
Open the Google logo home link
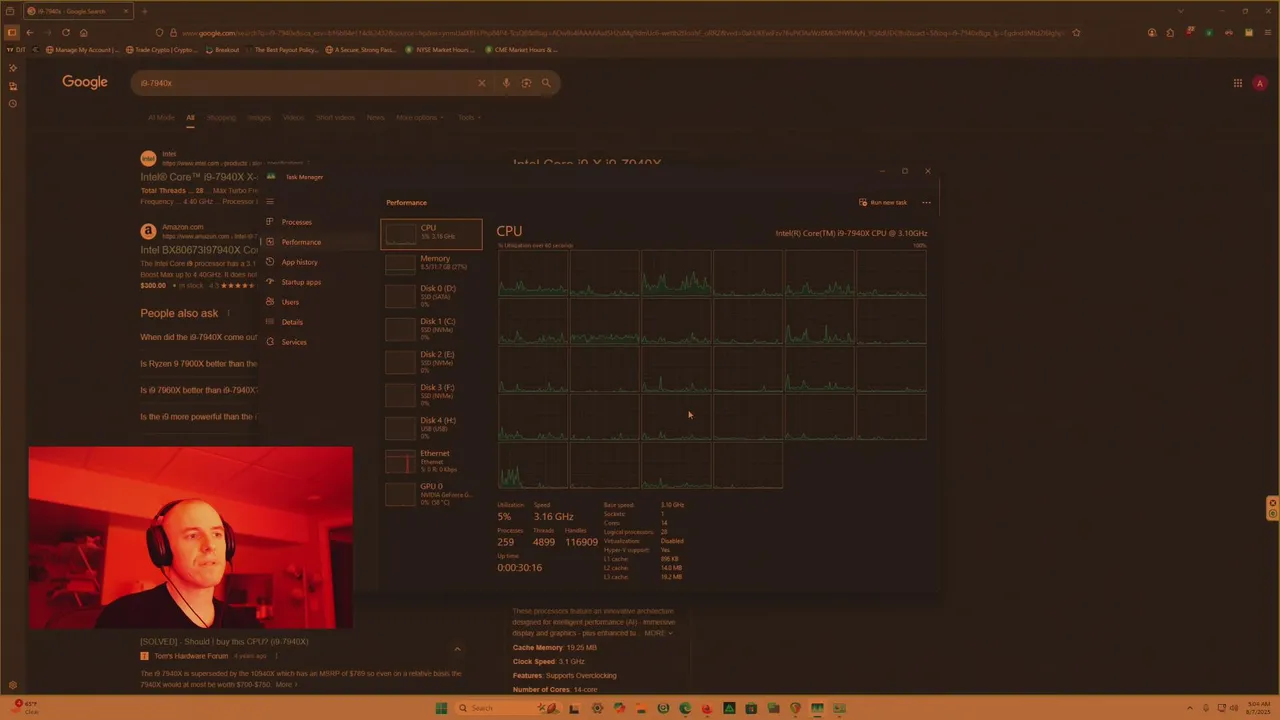click(x=85, y=82)
